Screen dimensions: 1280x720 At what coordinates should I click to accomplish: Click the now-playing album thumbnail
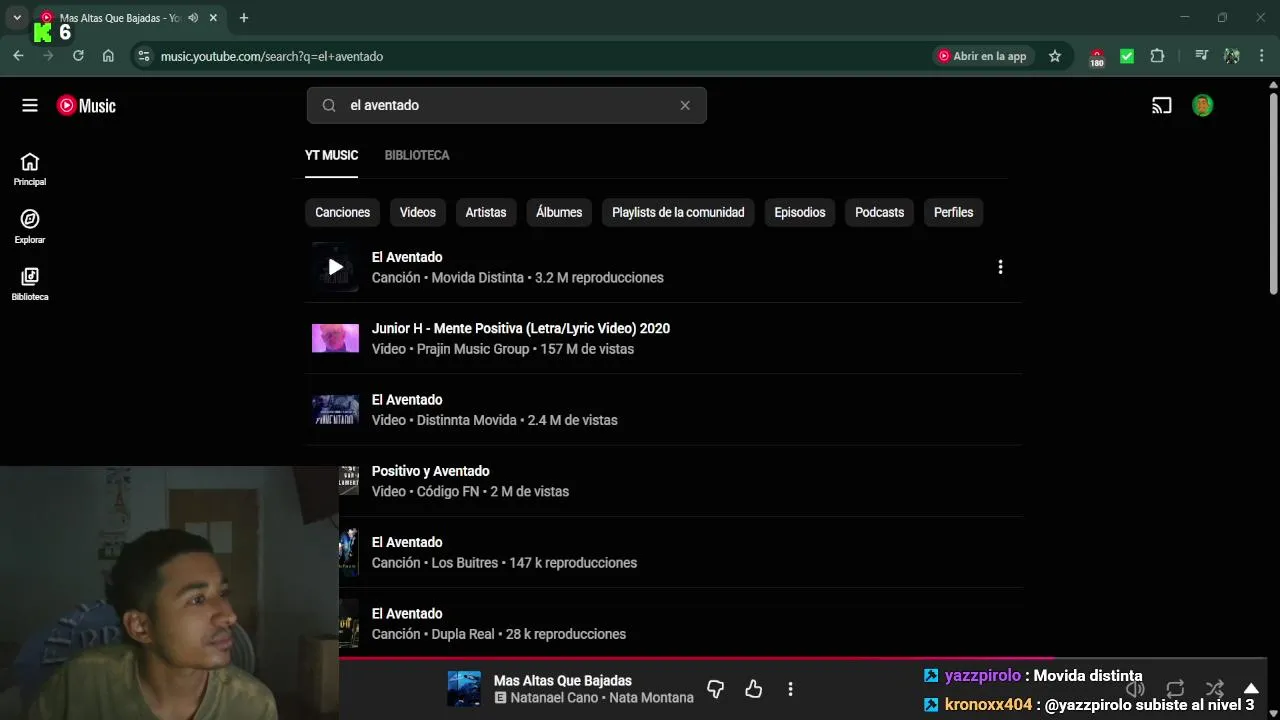[x=464, y=689]
